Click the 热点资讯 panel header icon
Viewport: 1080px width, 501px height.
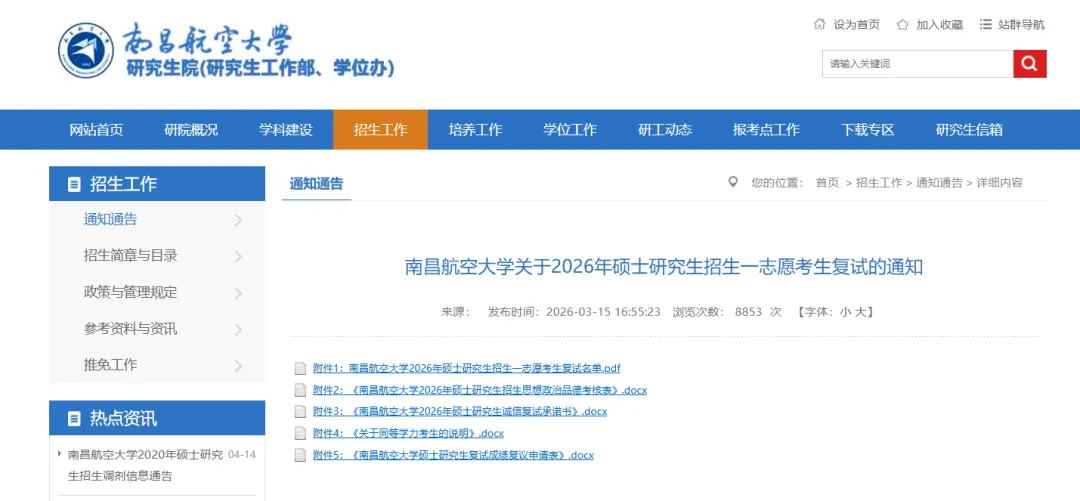tap(74, 418)
